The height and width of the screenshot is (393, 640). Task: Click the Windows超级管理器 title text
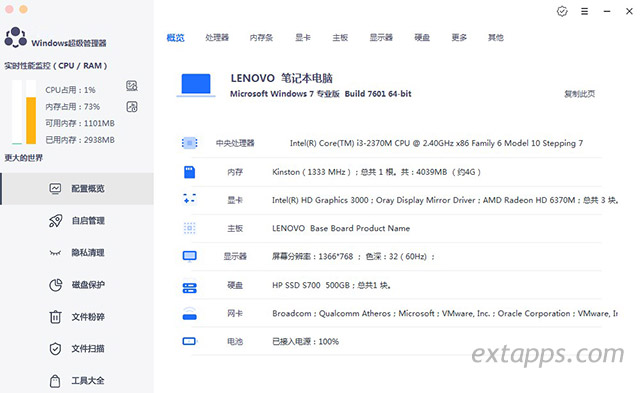(69, 43)
